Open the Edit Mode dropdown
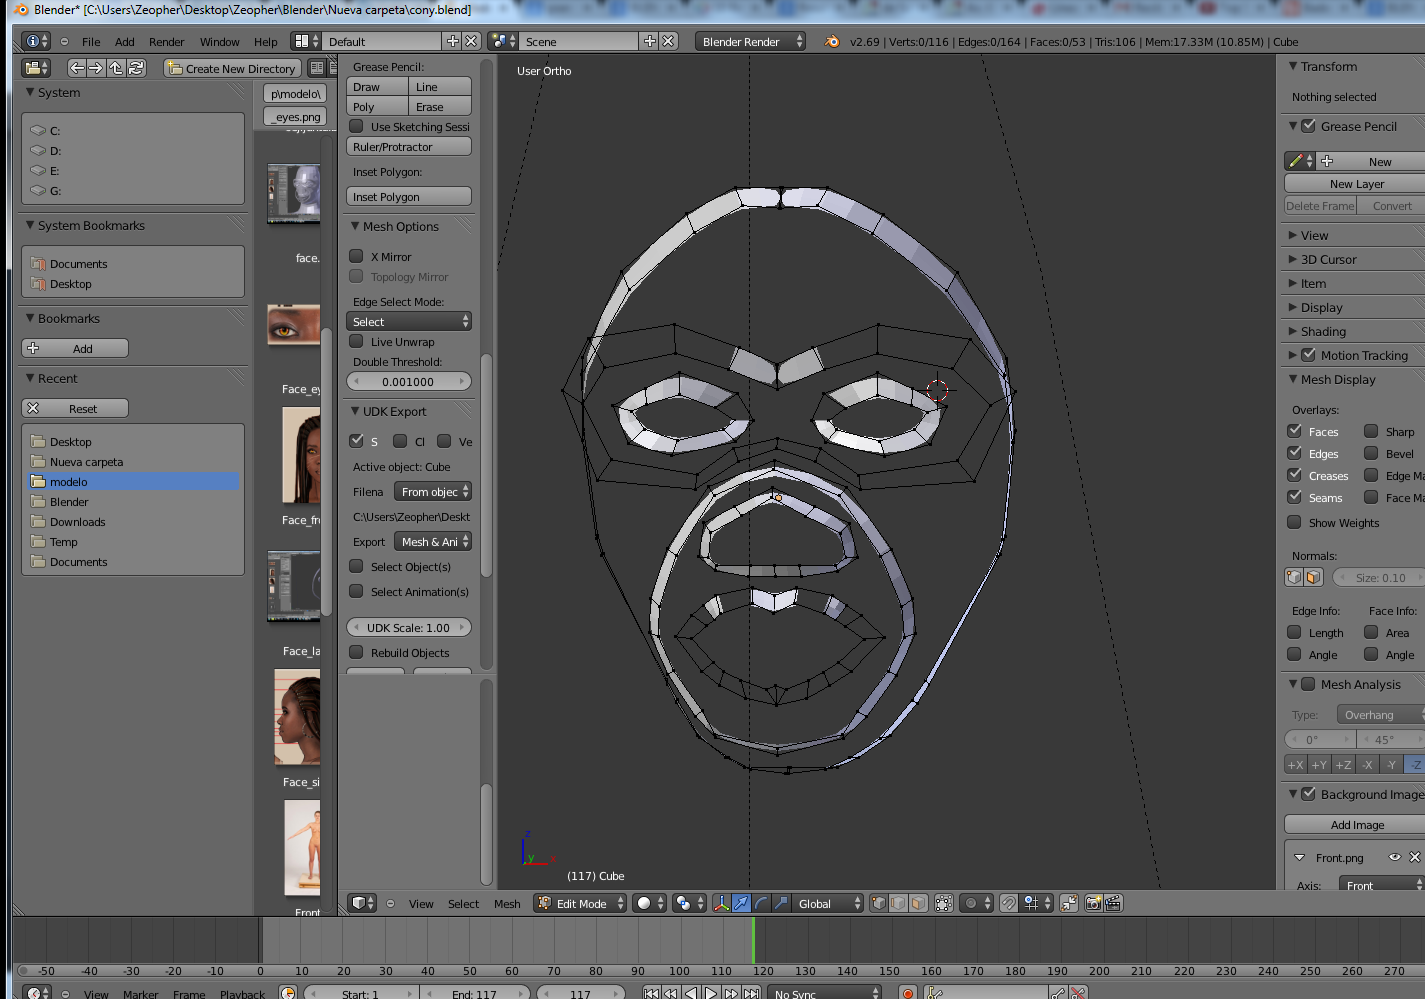1425x999 pixels. (581, 903)
